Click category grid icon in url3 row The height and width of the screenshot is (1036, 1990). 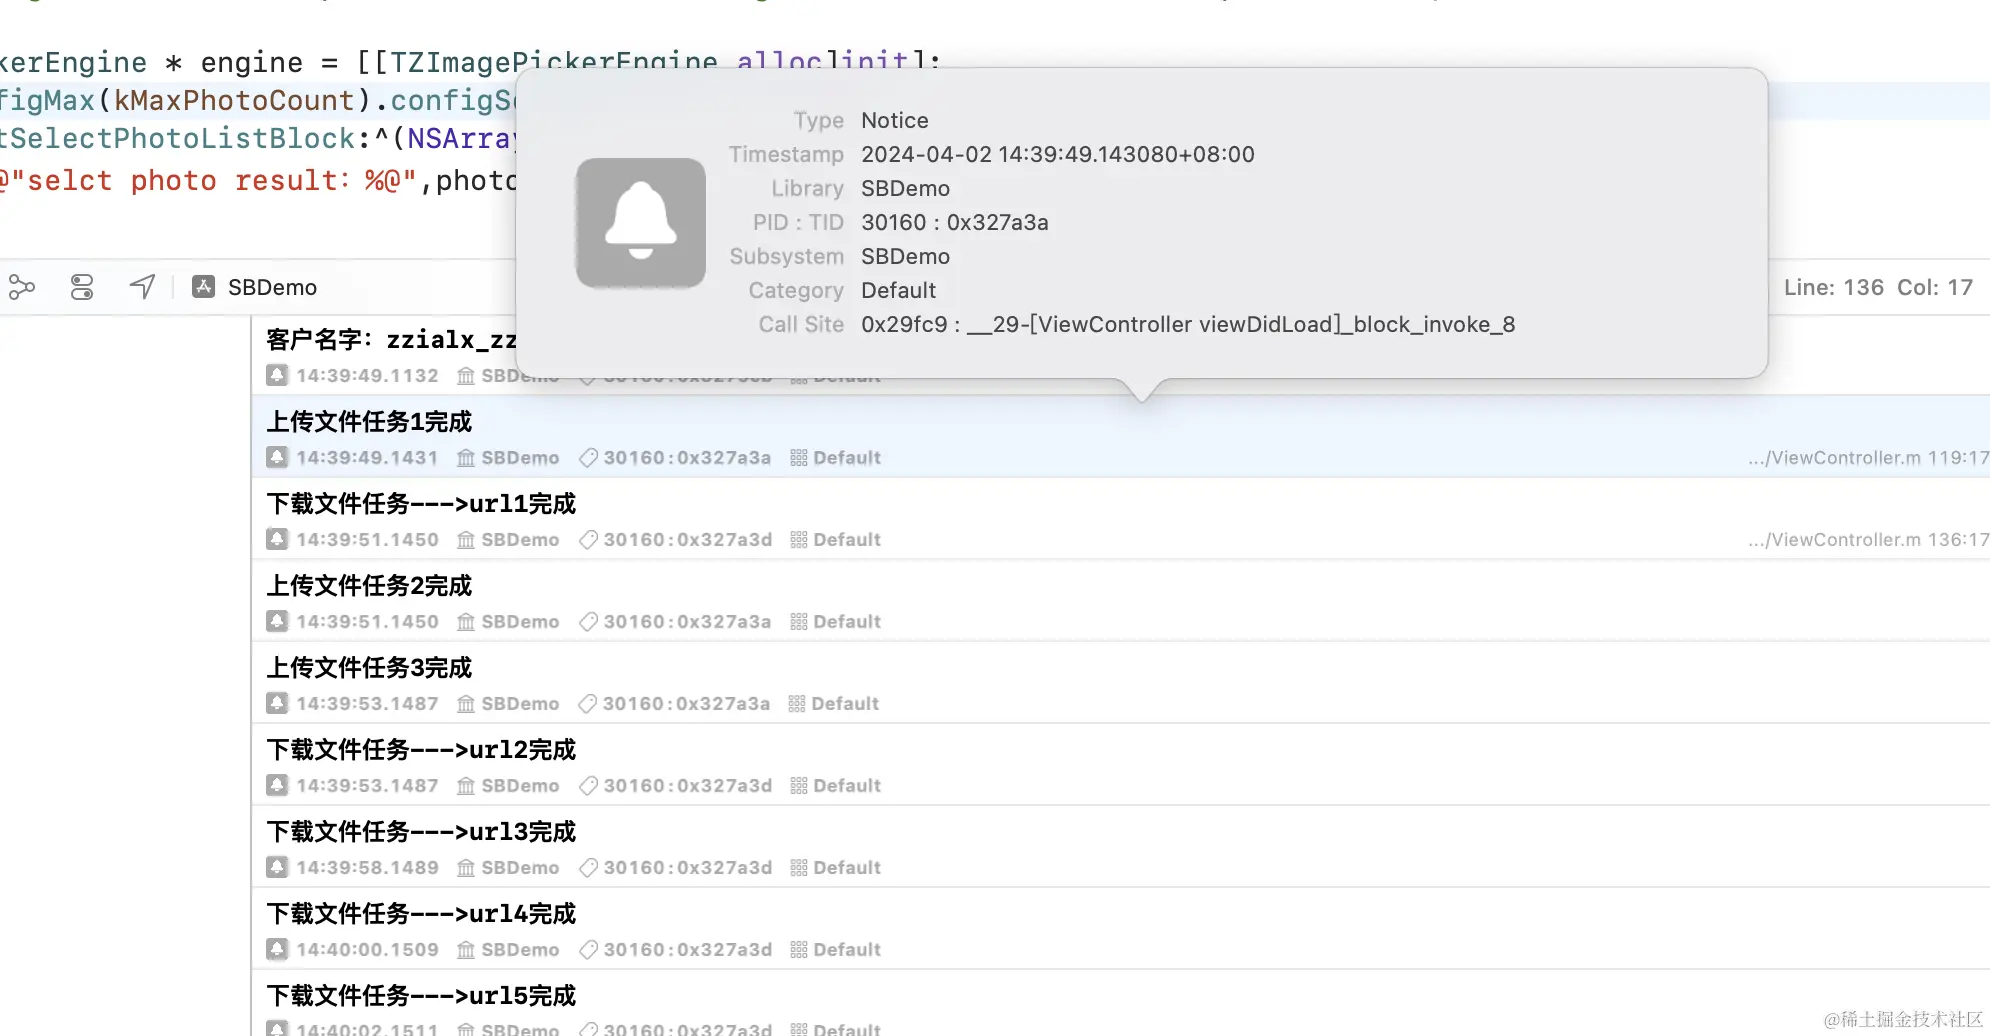(x=798, y=868)
